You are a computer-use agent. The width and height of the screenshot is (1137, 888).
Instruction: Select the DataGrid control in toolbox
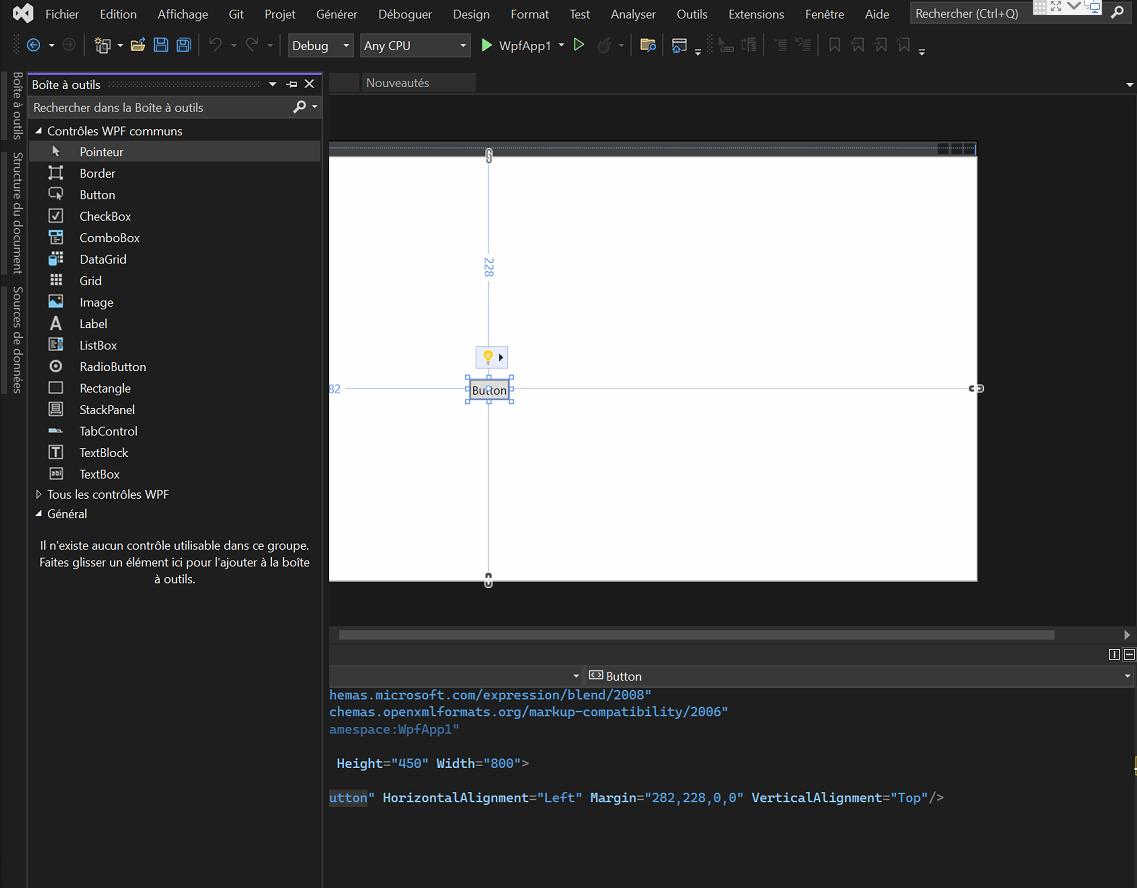(x=102, y=259)
